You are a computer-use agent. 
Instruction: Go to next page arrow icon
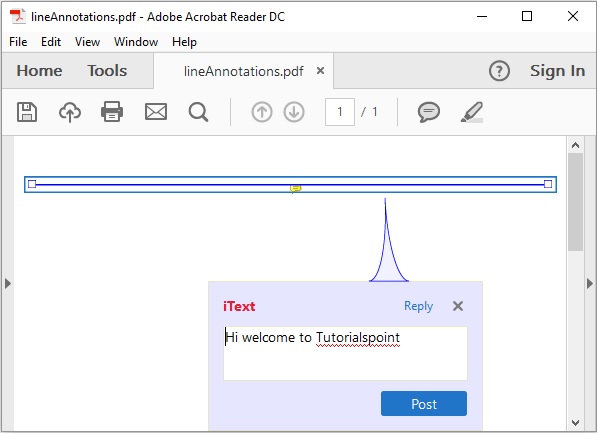coord(294,112)
